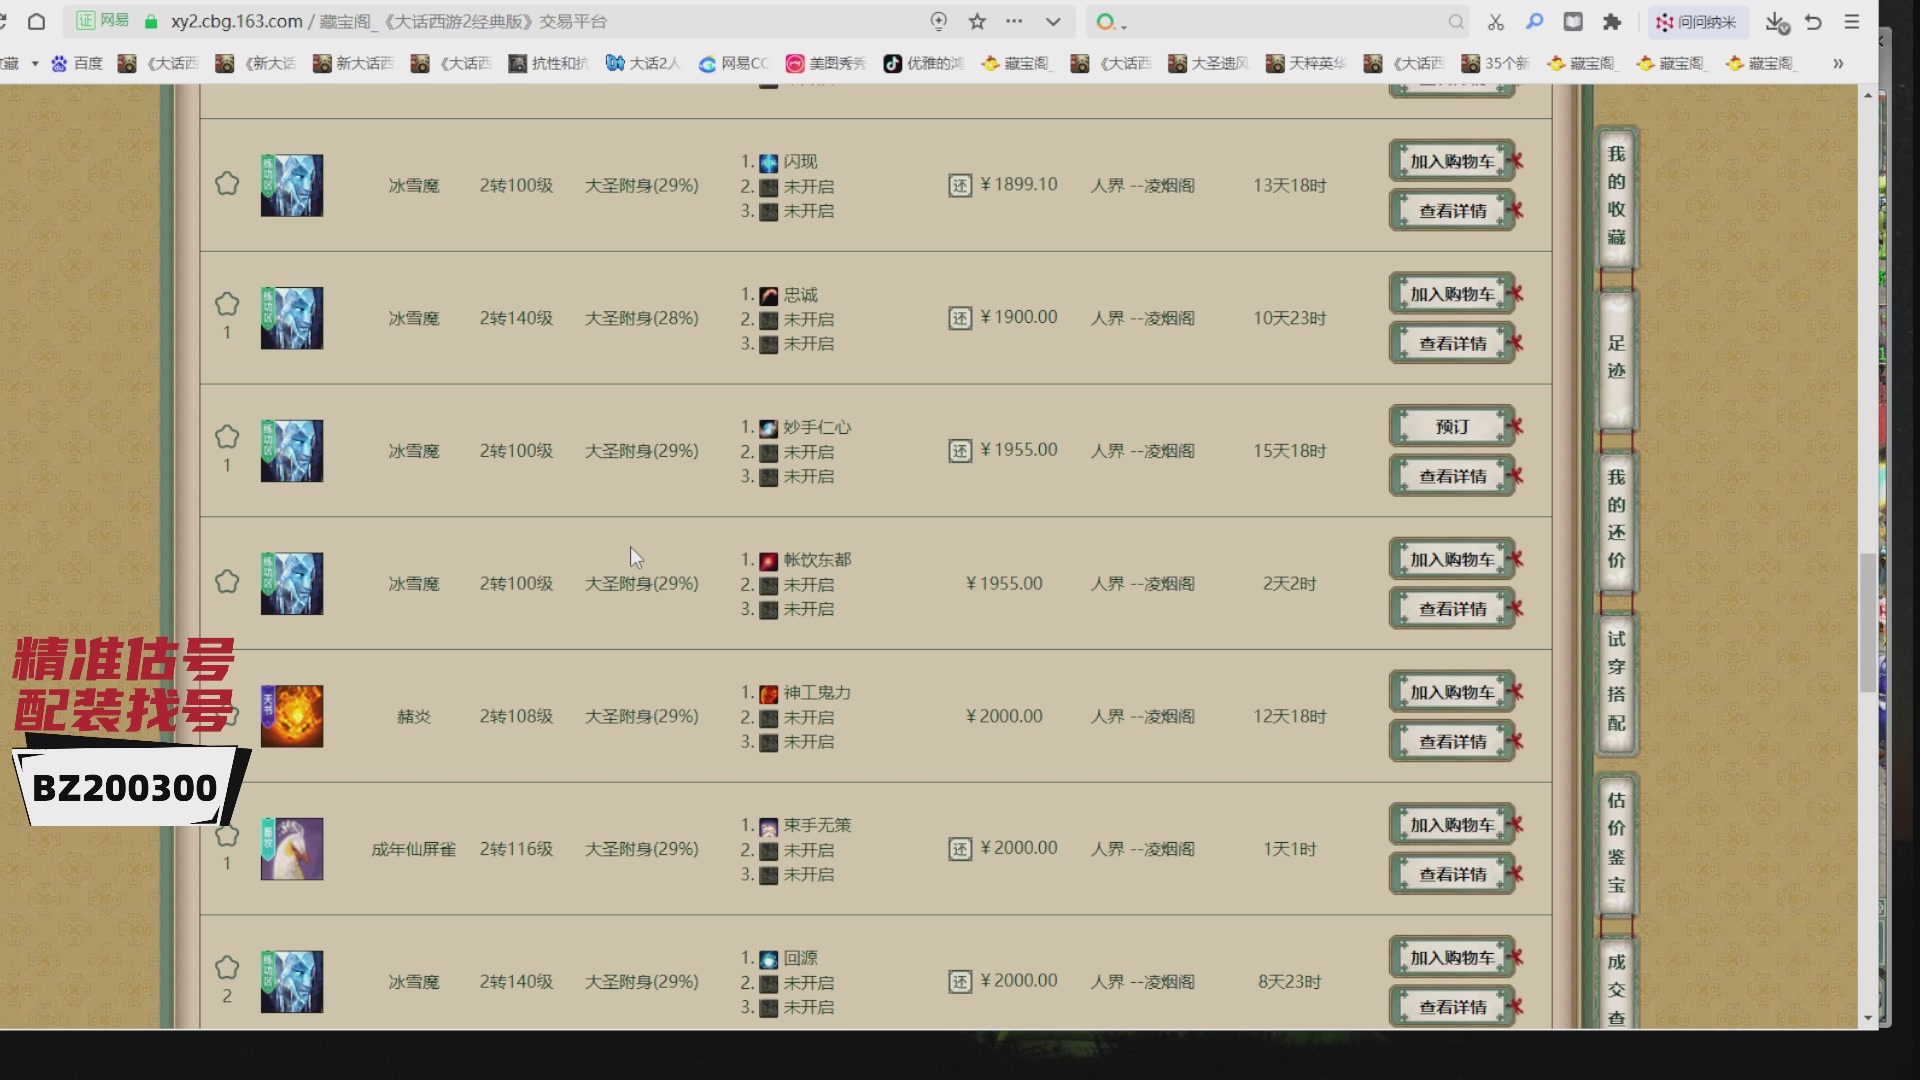Screen dimensions: 1920x1080
Task: Click the scissors screenshot tool icon
Action: (x=1495, y=21)
